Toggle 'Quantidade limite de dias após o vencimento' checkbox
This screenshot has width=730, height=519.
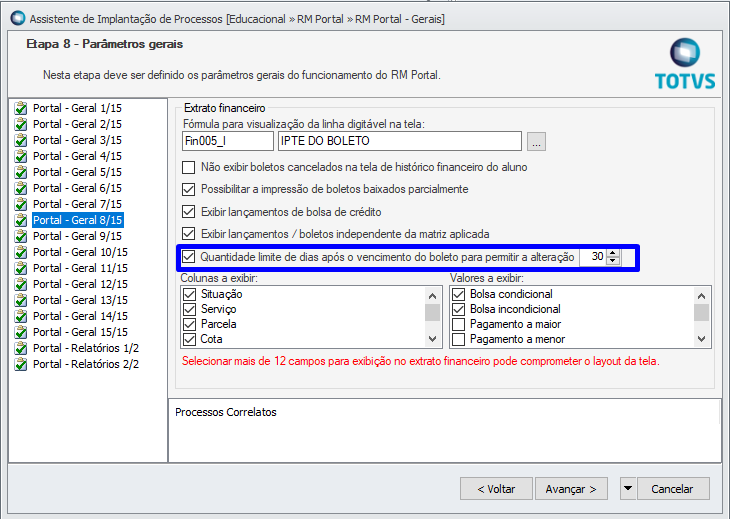[x=189, y=256]
